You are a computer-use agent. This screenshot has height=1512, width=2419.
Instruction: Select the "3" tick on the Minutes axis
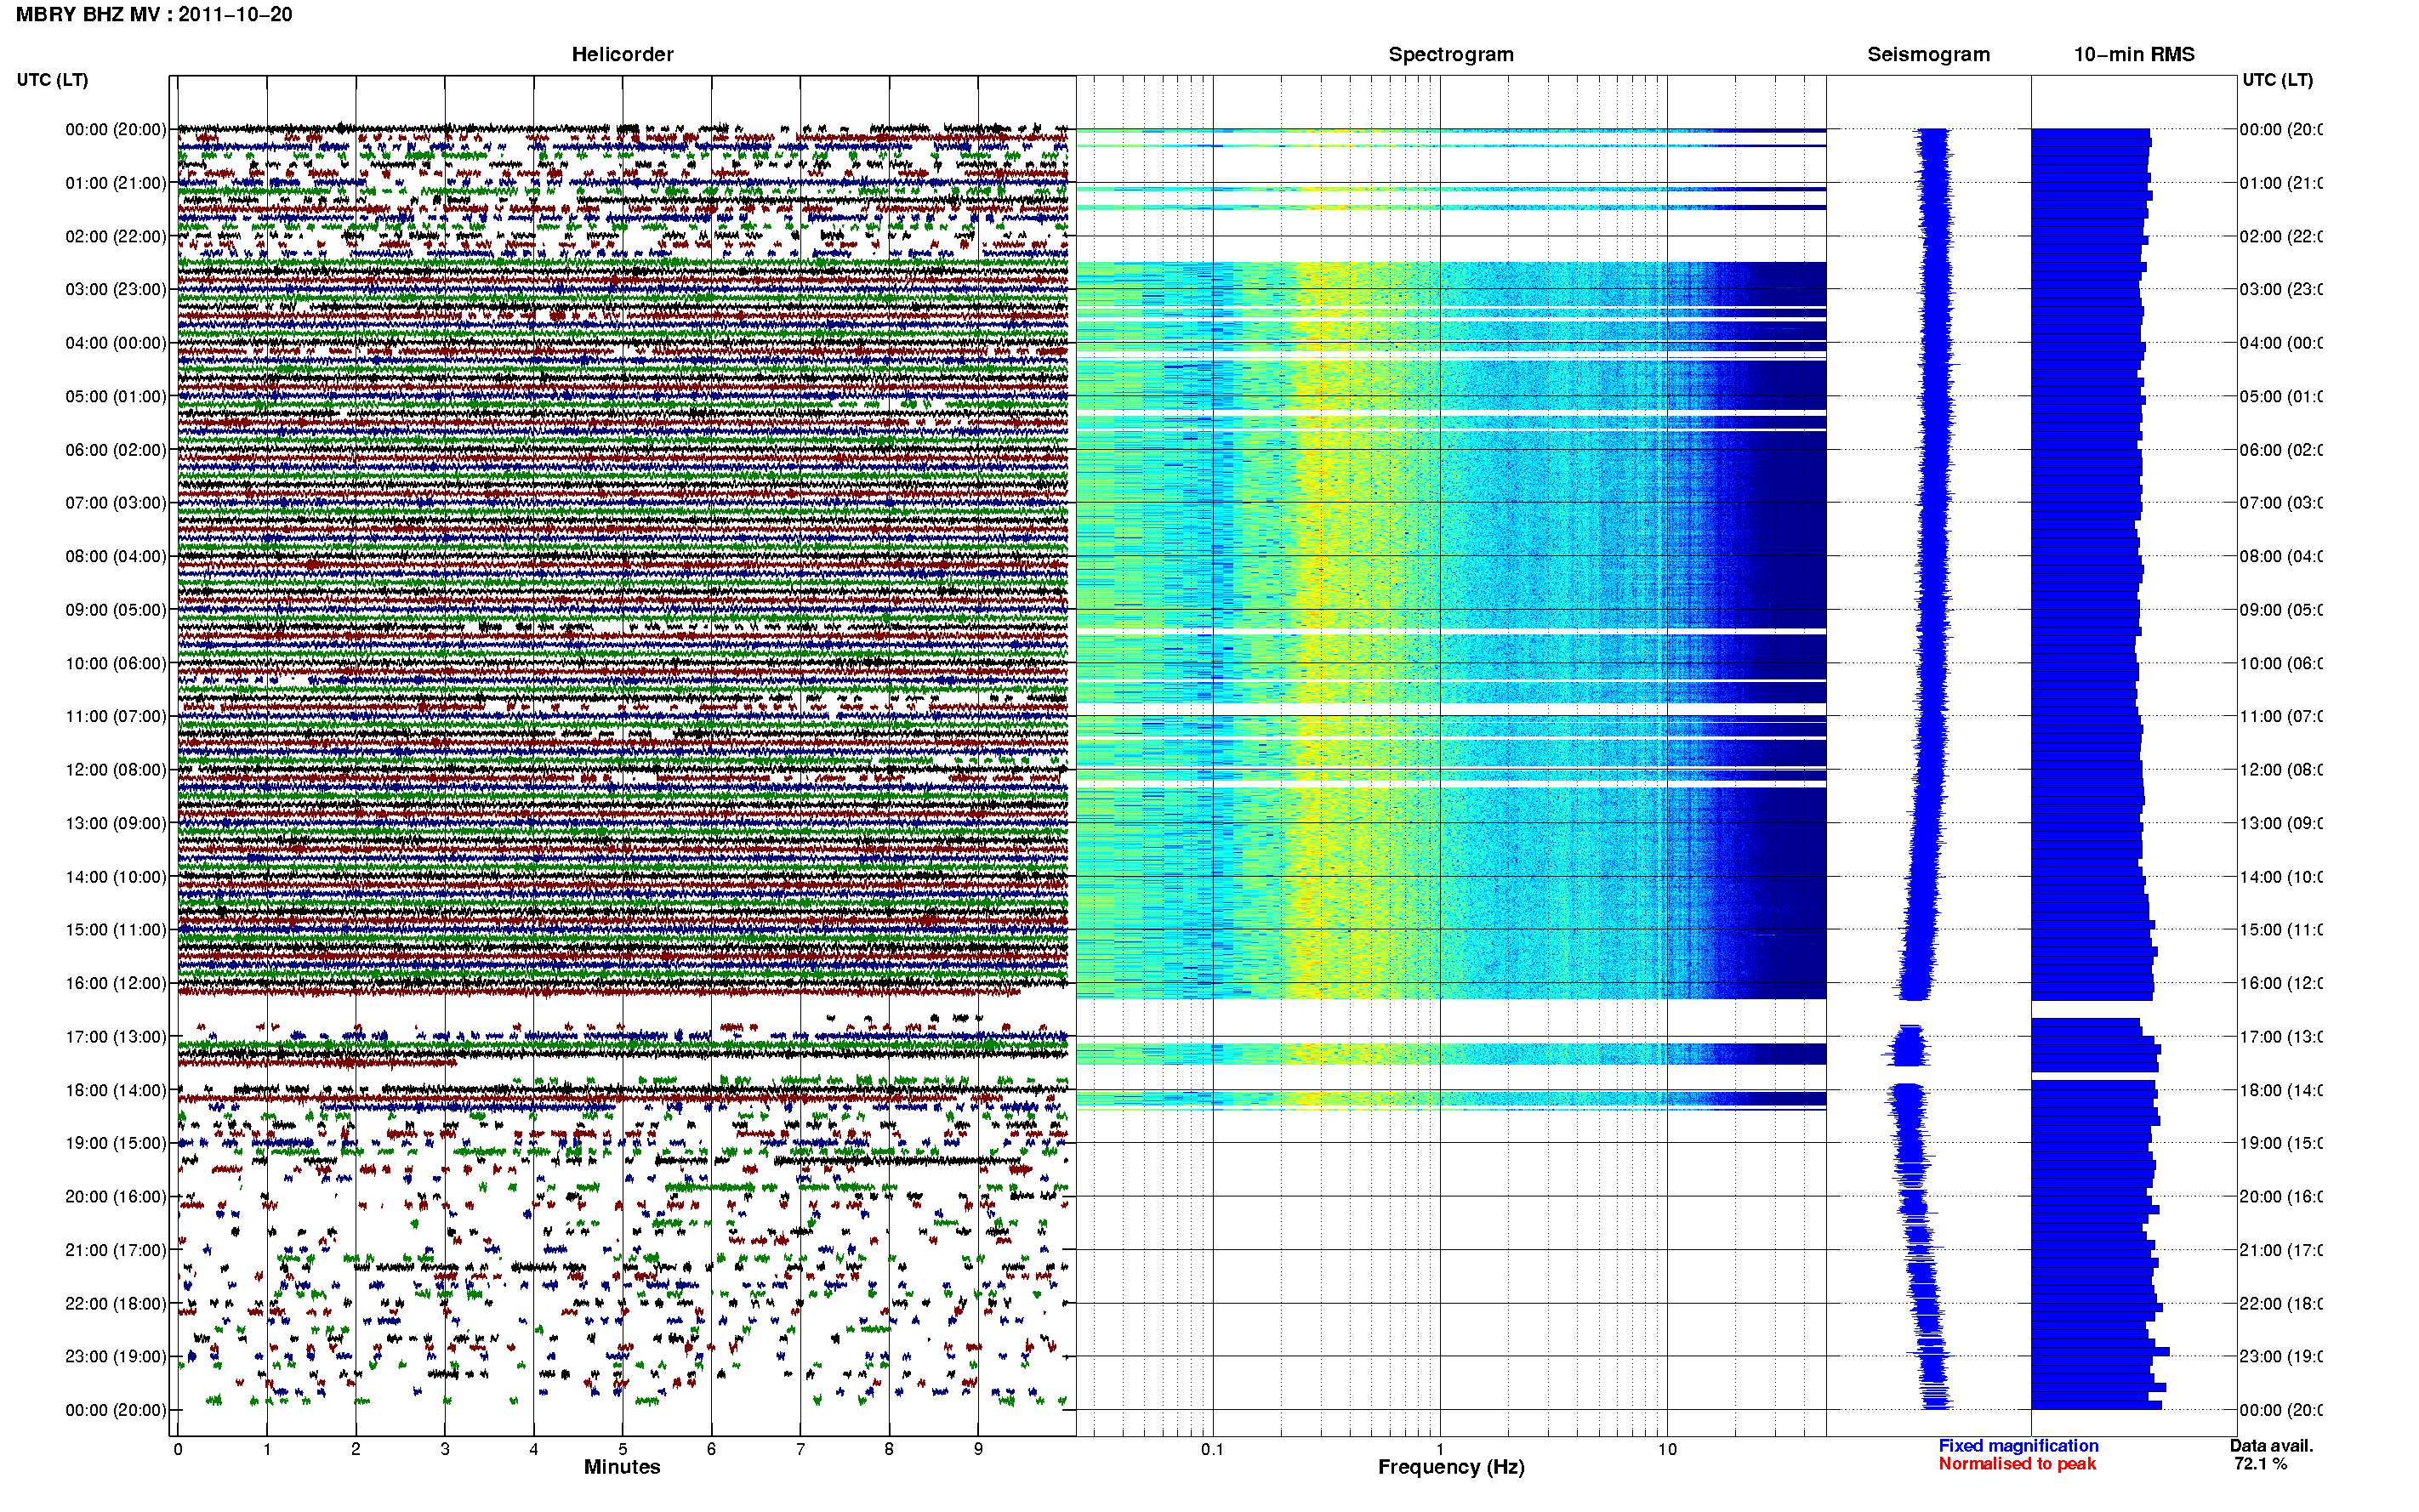[x=445, y=1449]
